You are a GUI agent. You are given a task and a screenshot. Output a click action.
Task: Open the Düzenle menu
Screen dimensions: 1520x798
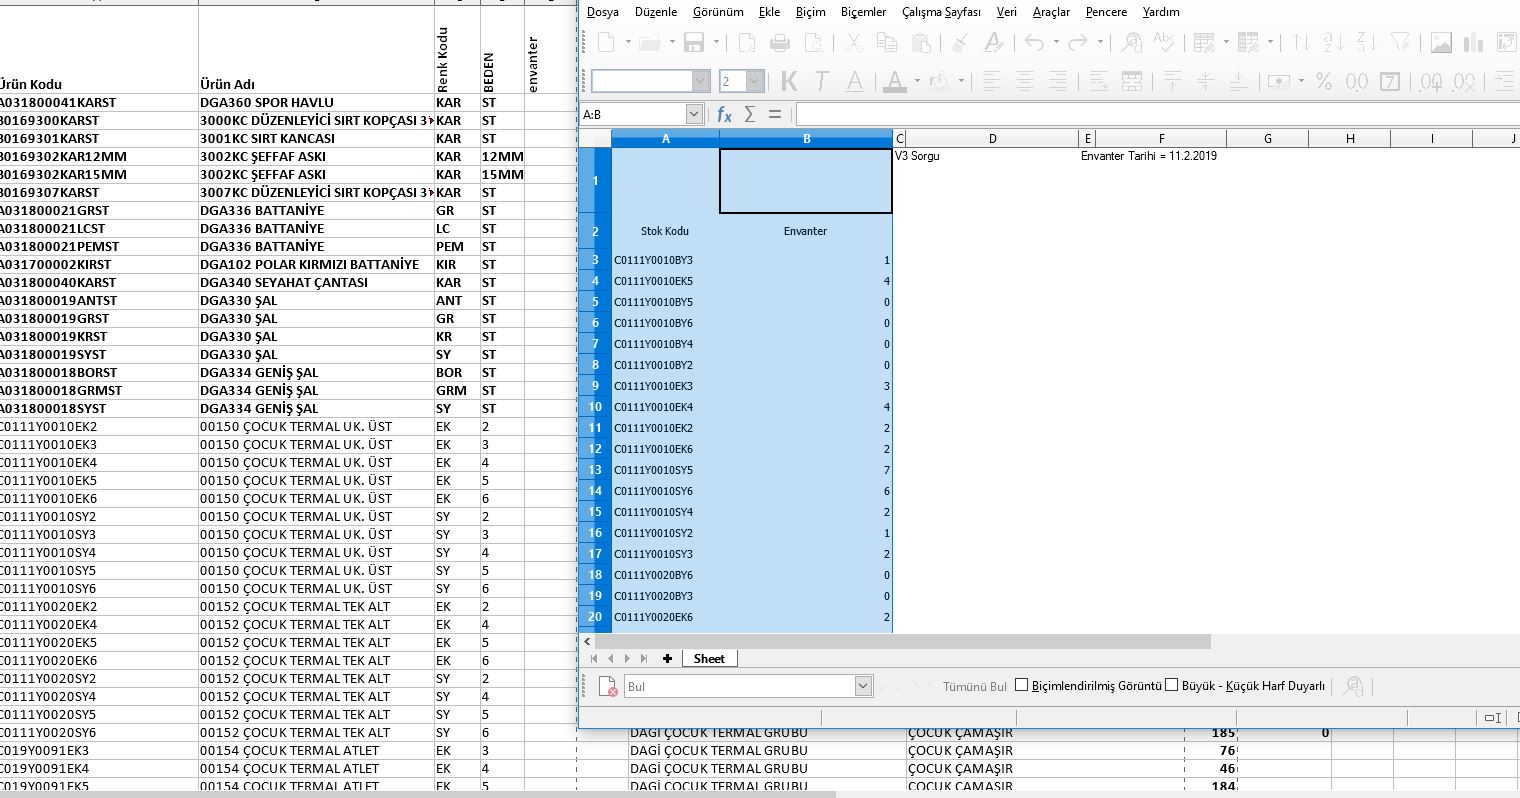pos(656,12)
